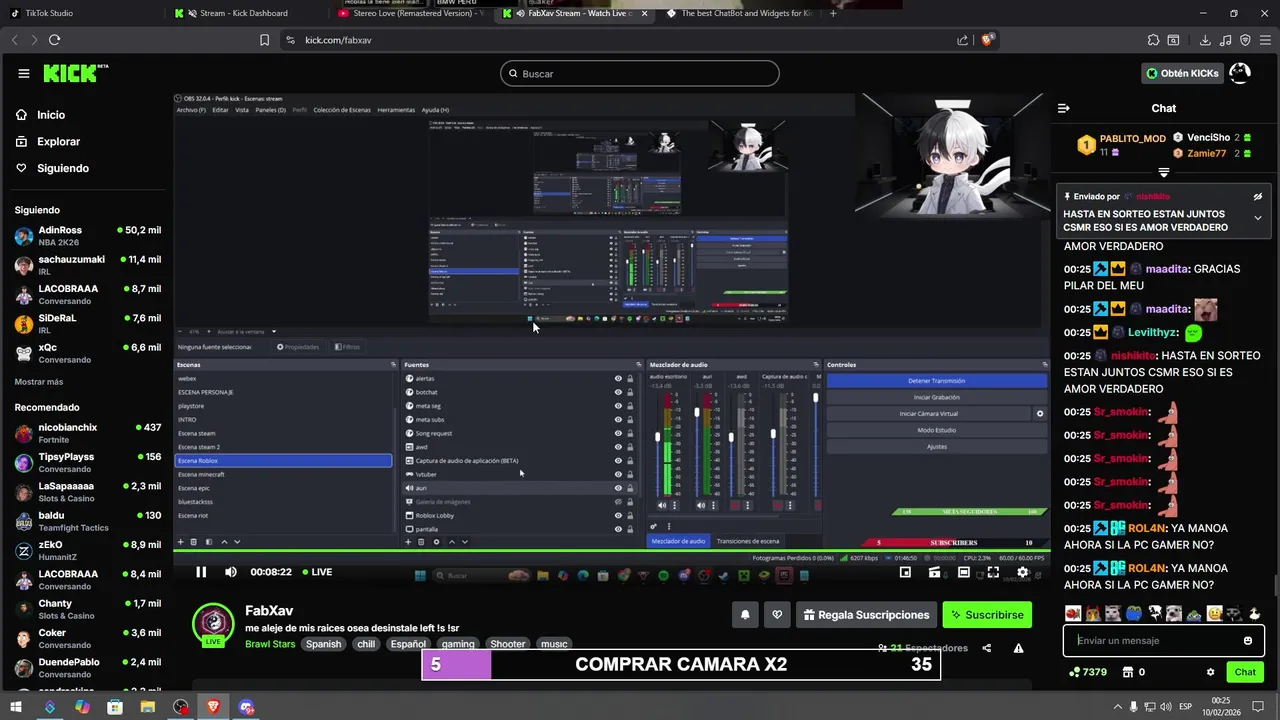Open FabXav channel avatar
1280x720 pixels.
point(213,624)
